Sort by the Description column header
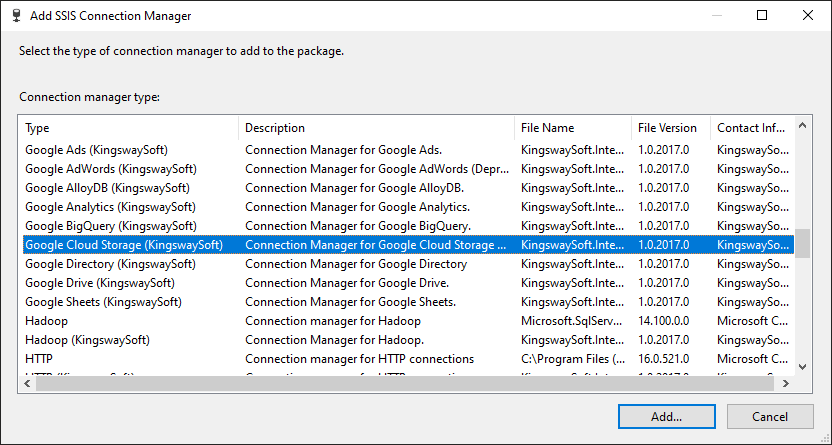The height and width of the screenshot is (445, 832). point(376,128)
